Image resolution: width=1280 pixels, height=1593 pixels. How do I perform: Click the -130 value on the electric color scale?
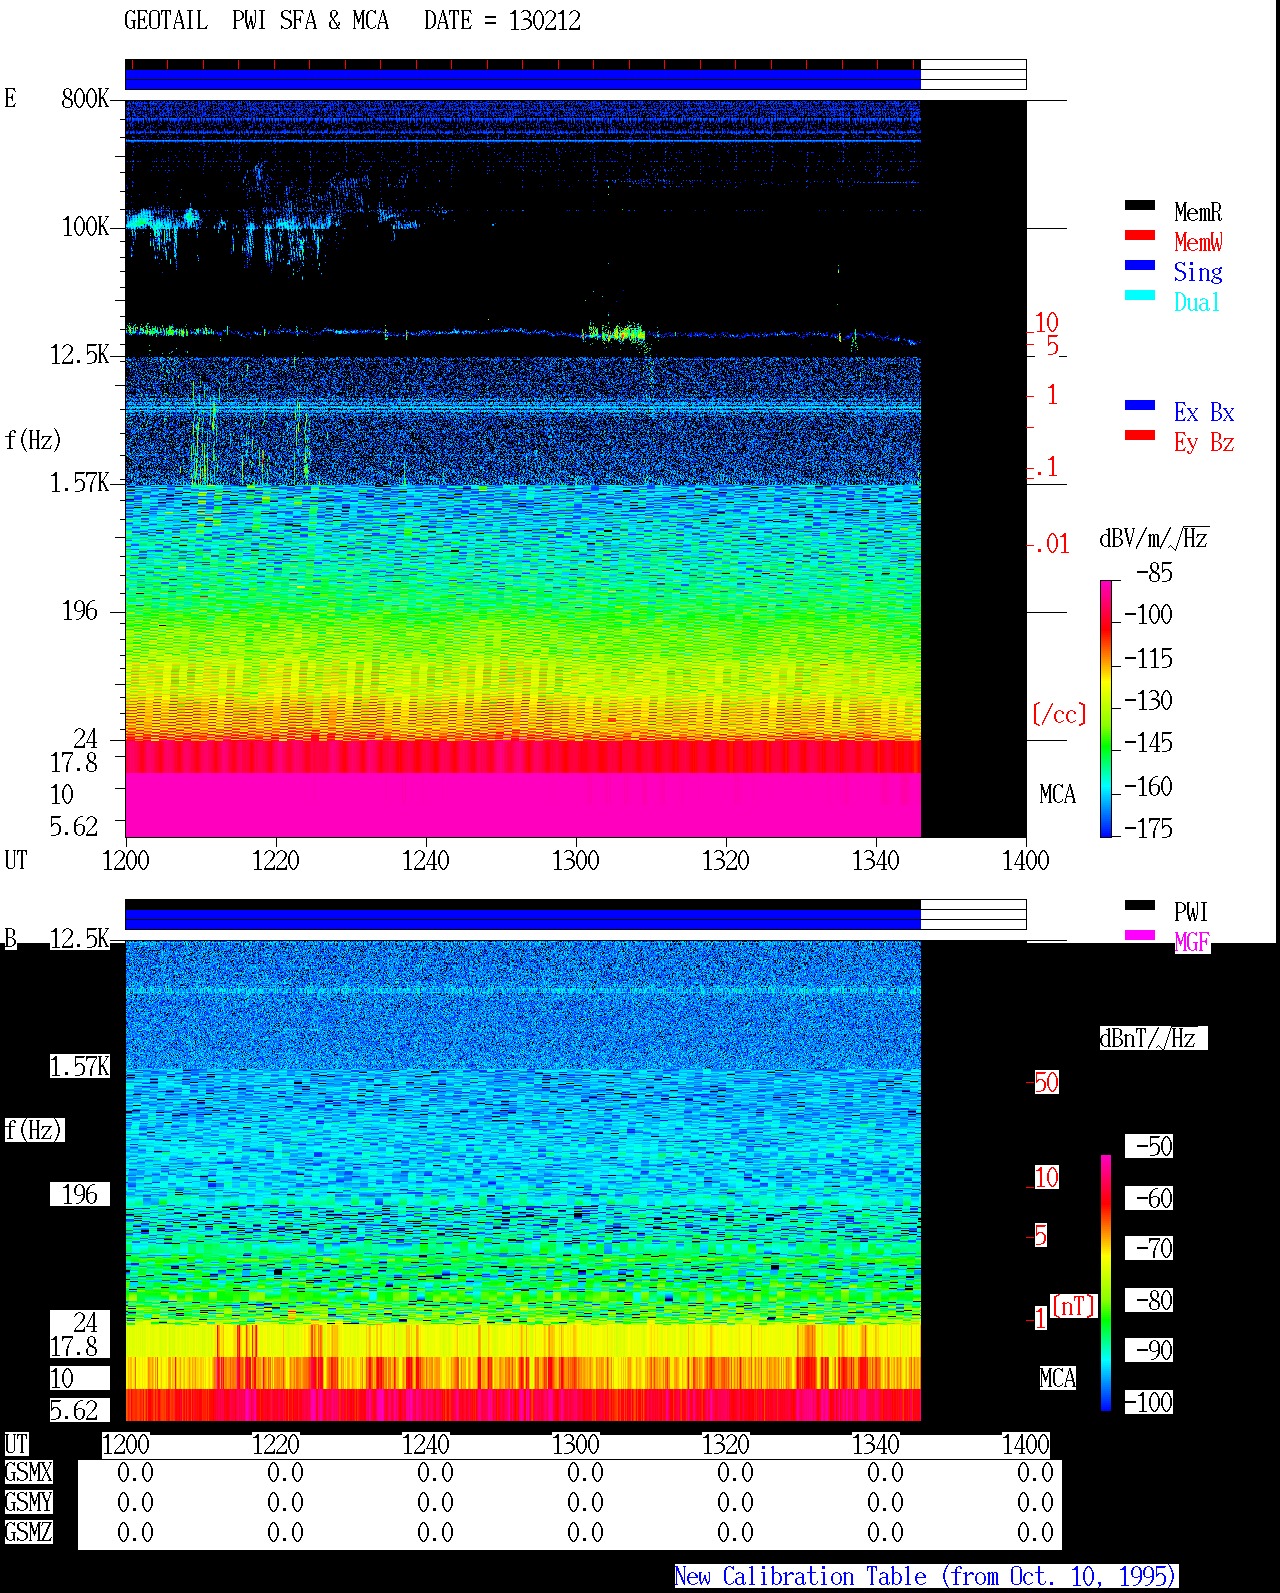point(1148,700)
